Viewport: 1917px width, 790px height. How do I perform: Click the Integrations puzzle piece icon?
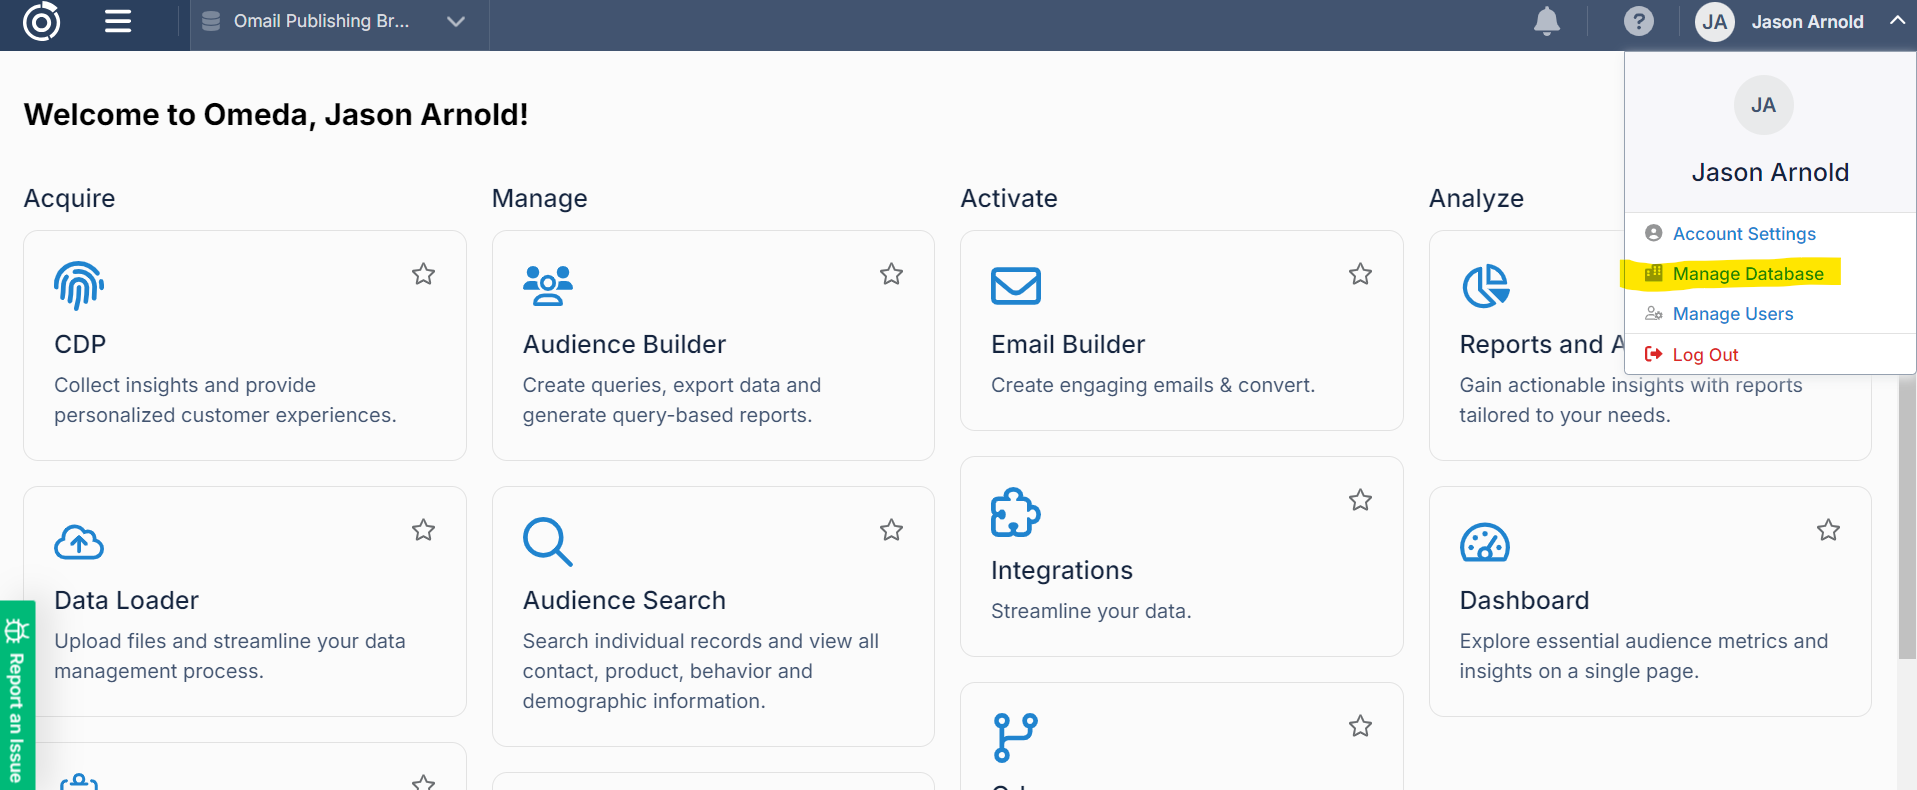coord(1015,512)
